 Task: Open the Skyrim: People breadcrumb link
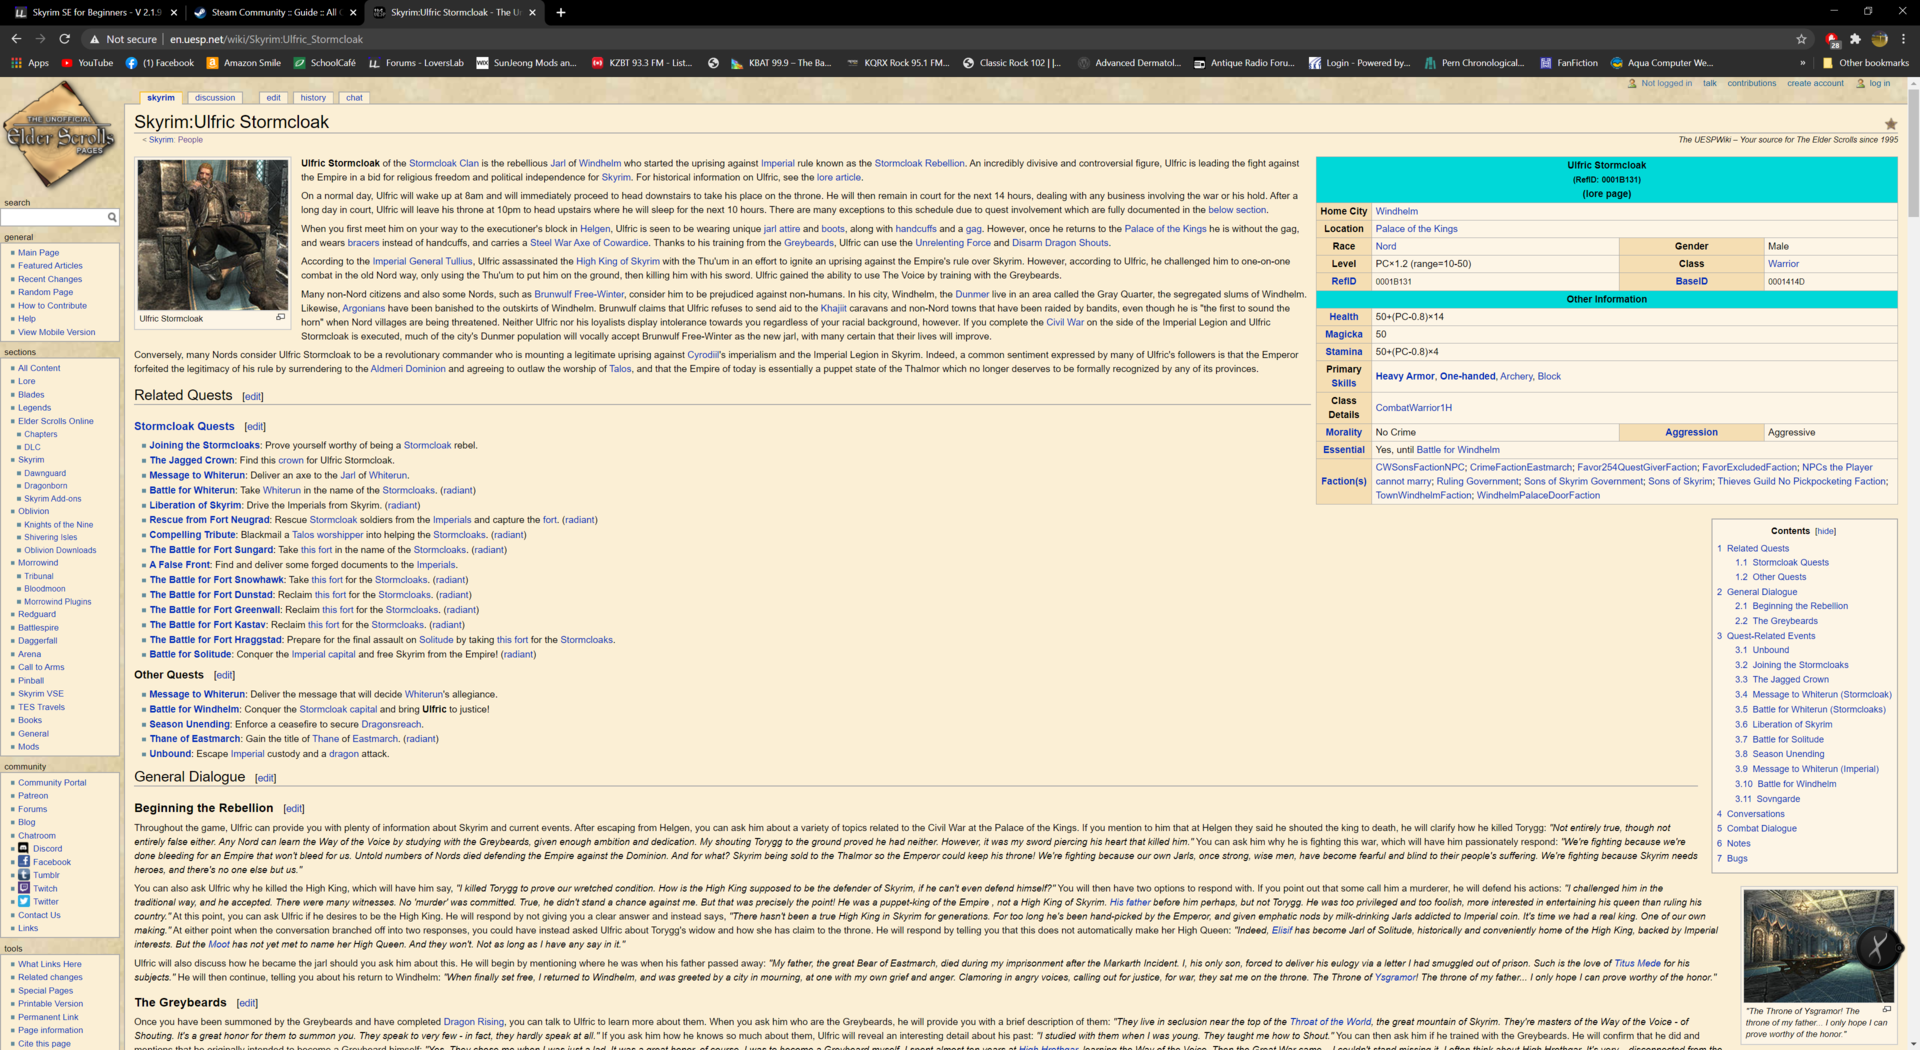point(175,140)
